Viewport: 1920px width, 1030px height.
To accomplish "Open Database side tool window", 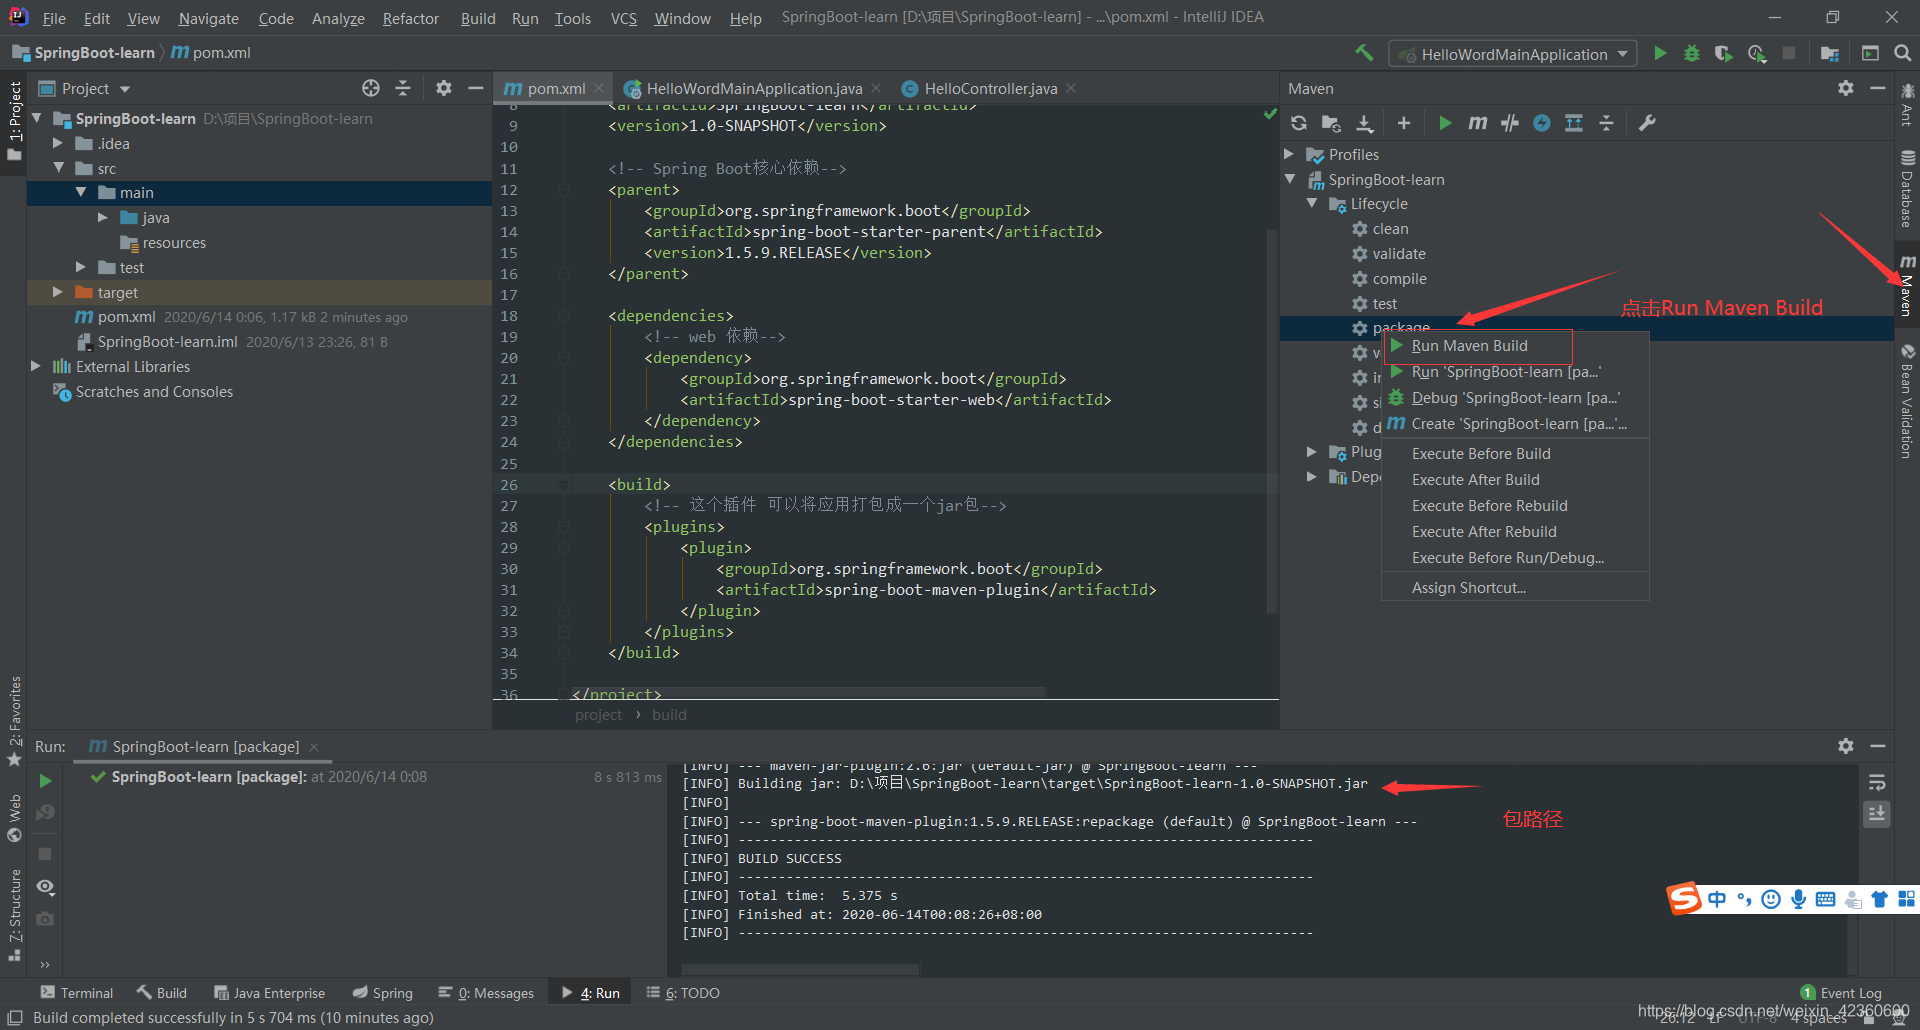I will pos(1907,189).
